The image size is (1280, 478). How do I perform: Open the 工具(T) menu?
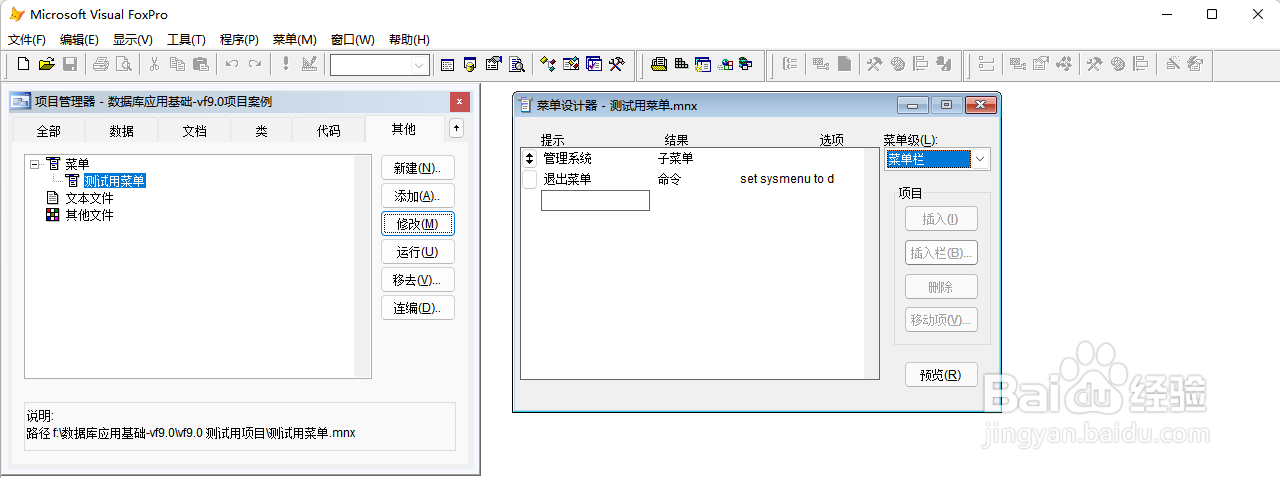click(186, 40)
